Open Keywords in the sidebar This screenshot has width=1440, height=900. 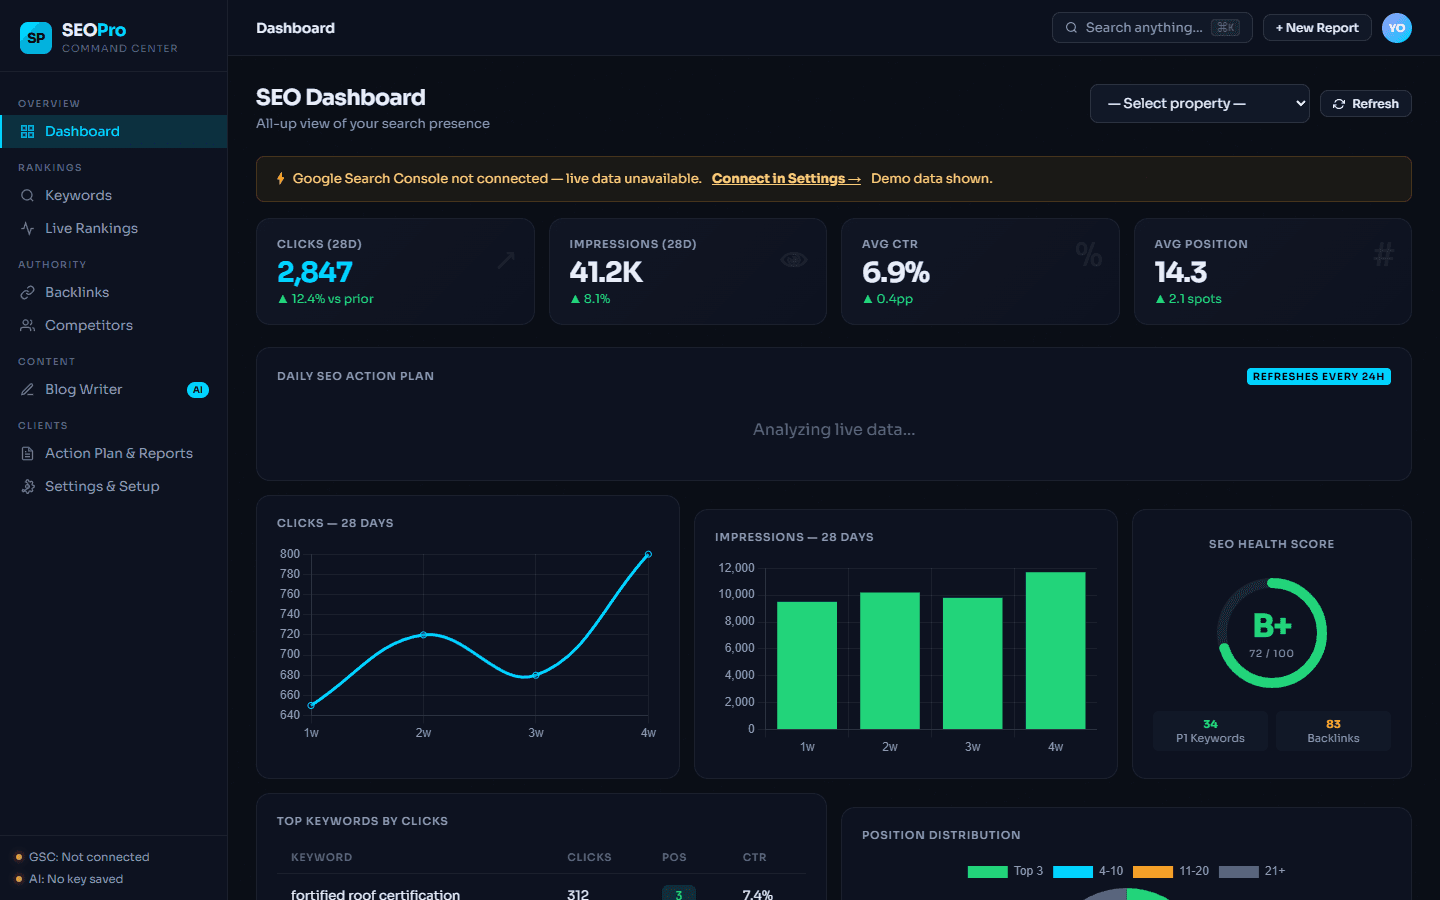point(114,196)
